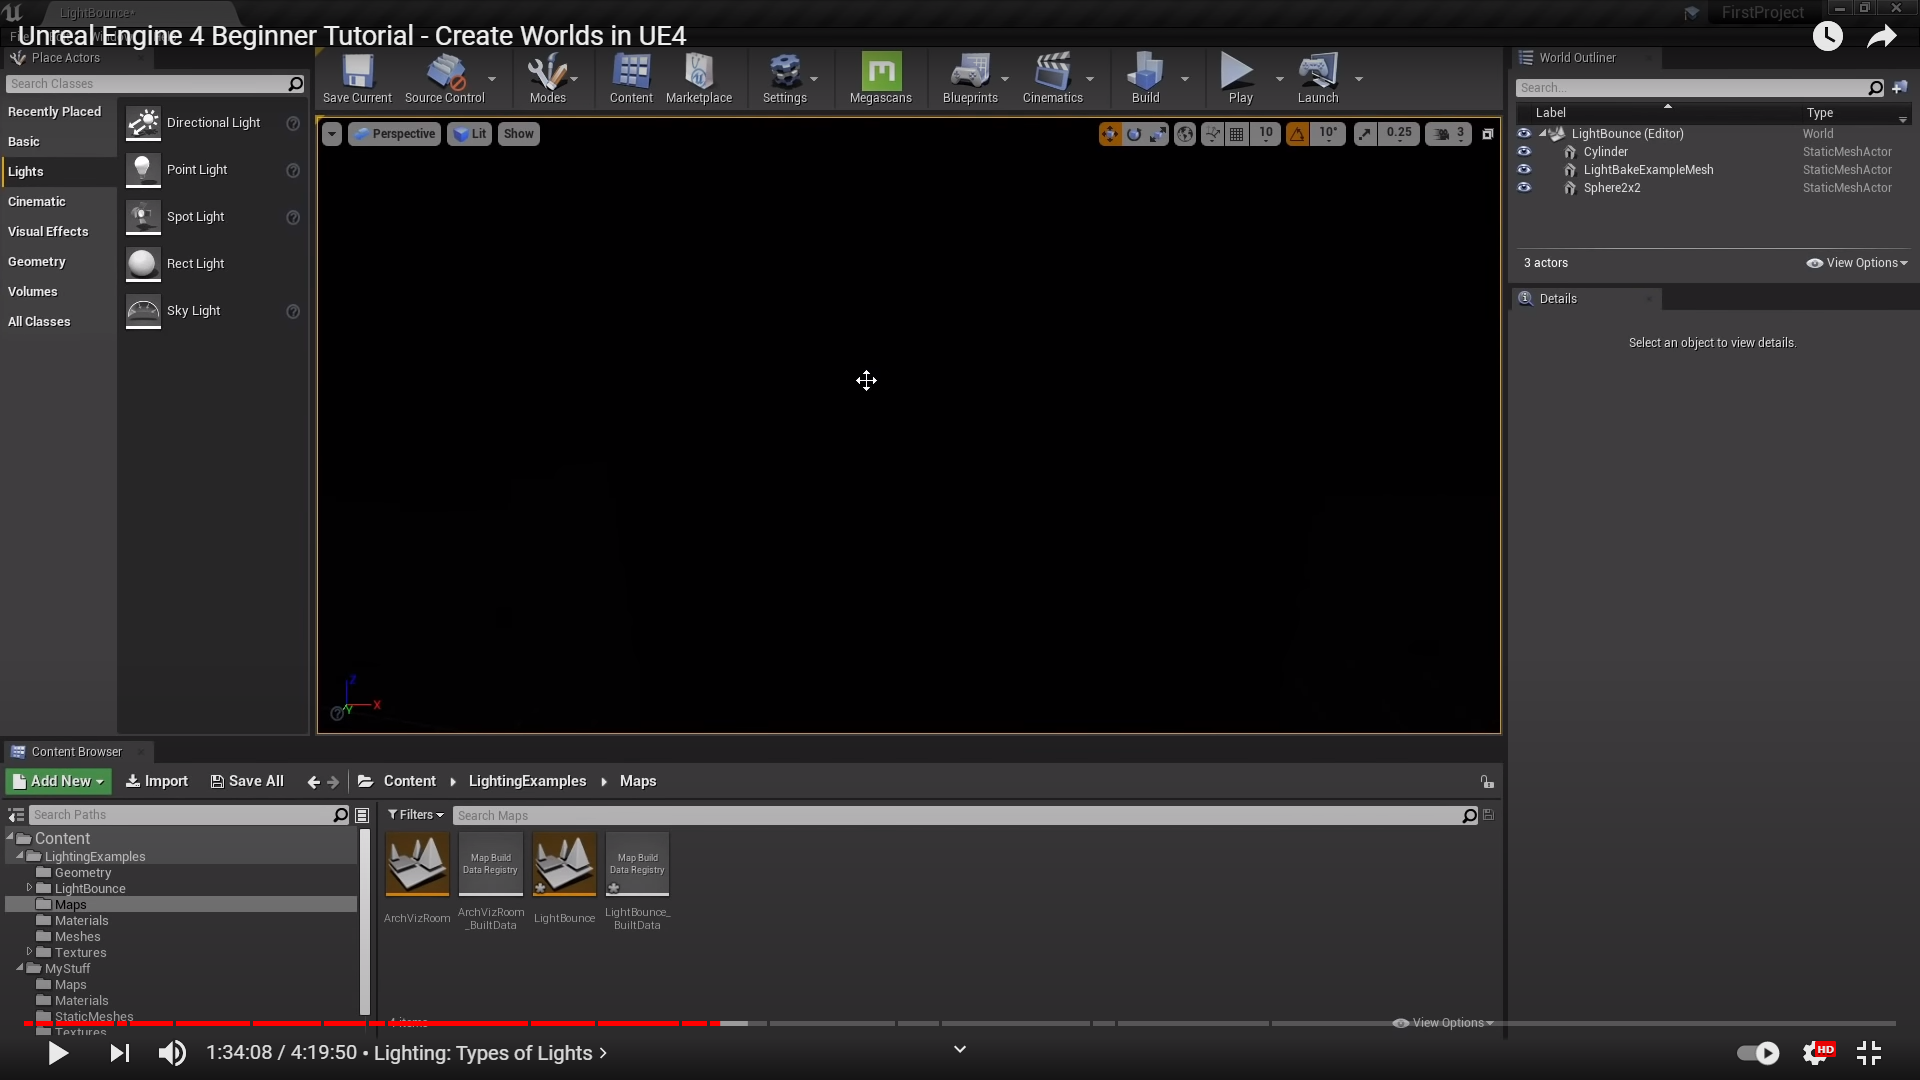Viewport: 1920px width, 1080px height.
Task: Hide the Cylinder actor via eye icon
Action: coord(1524,152)
